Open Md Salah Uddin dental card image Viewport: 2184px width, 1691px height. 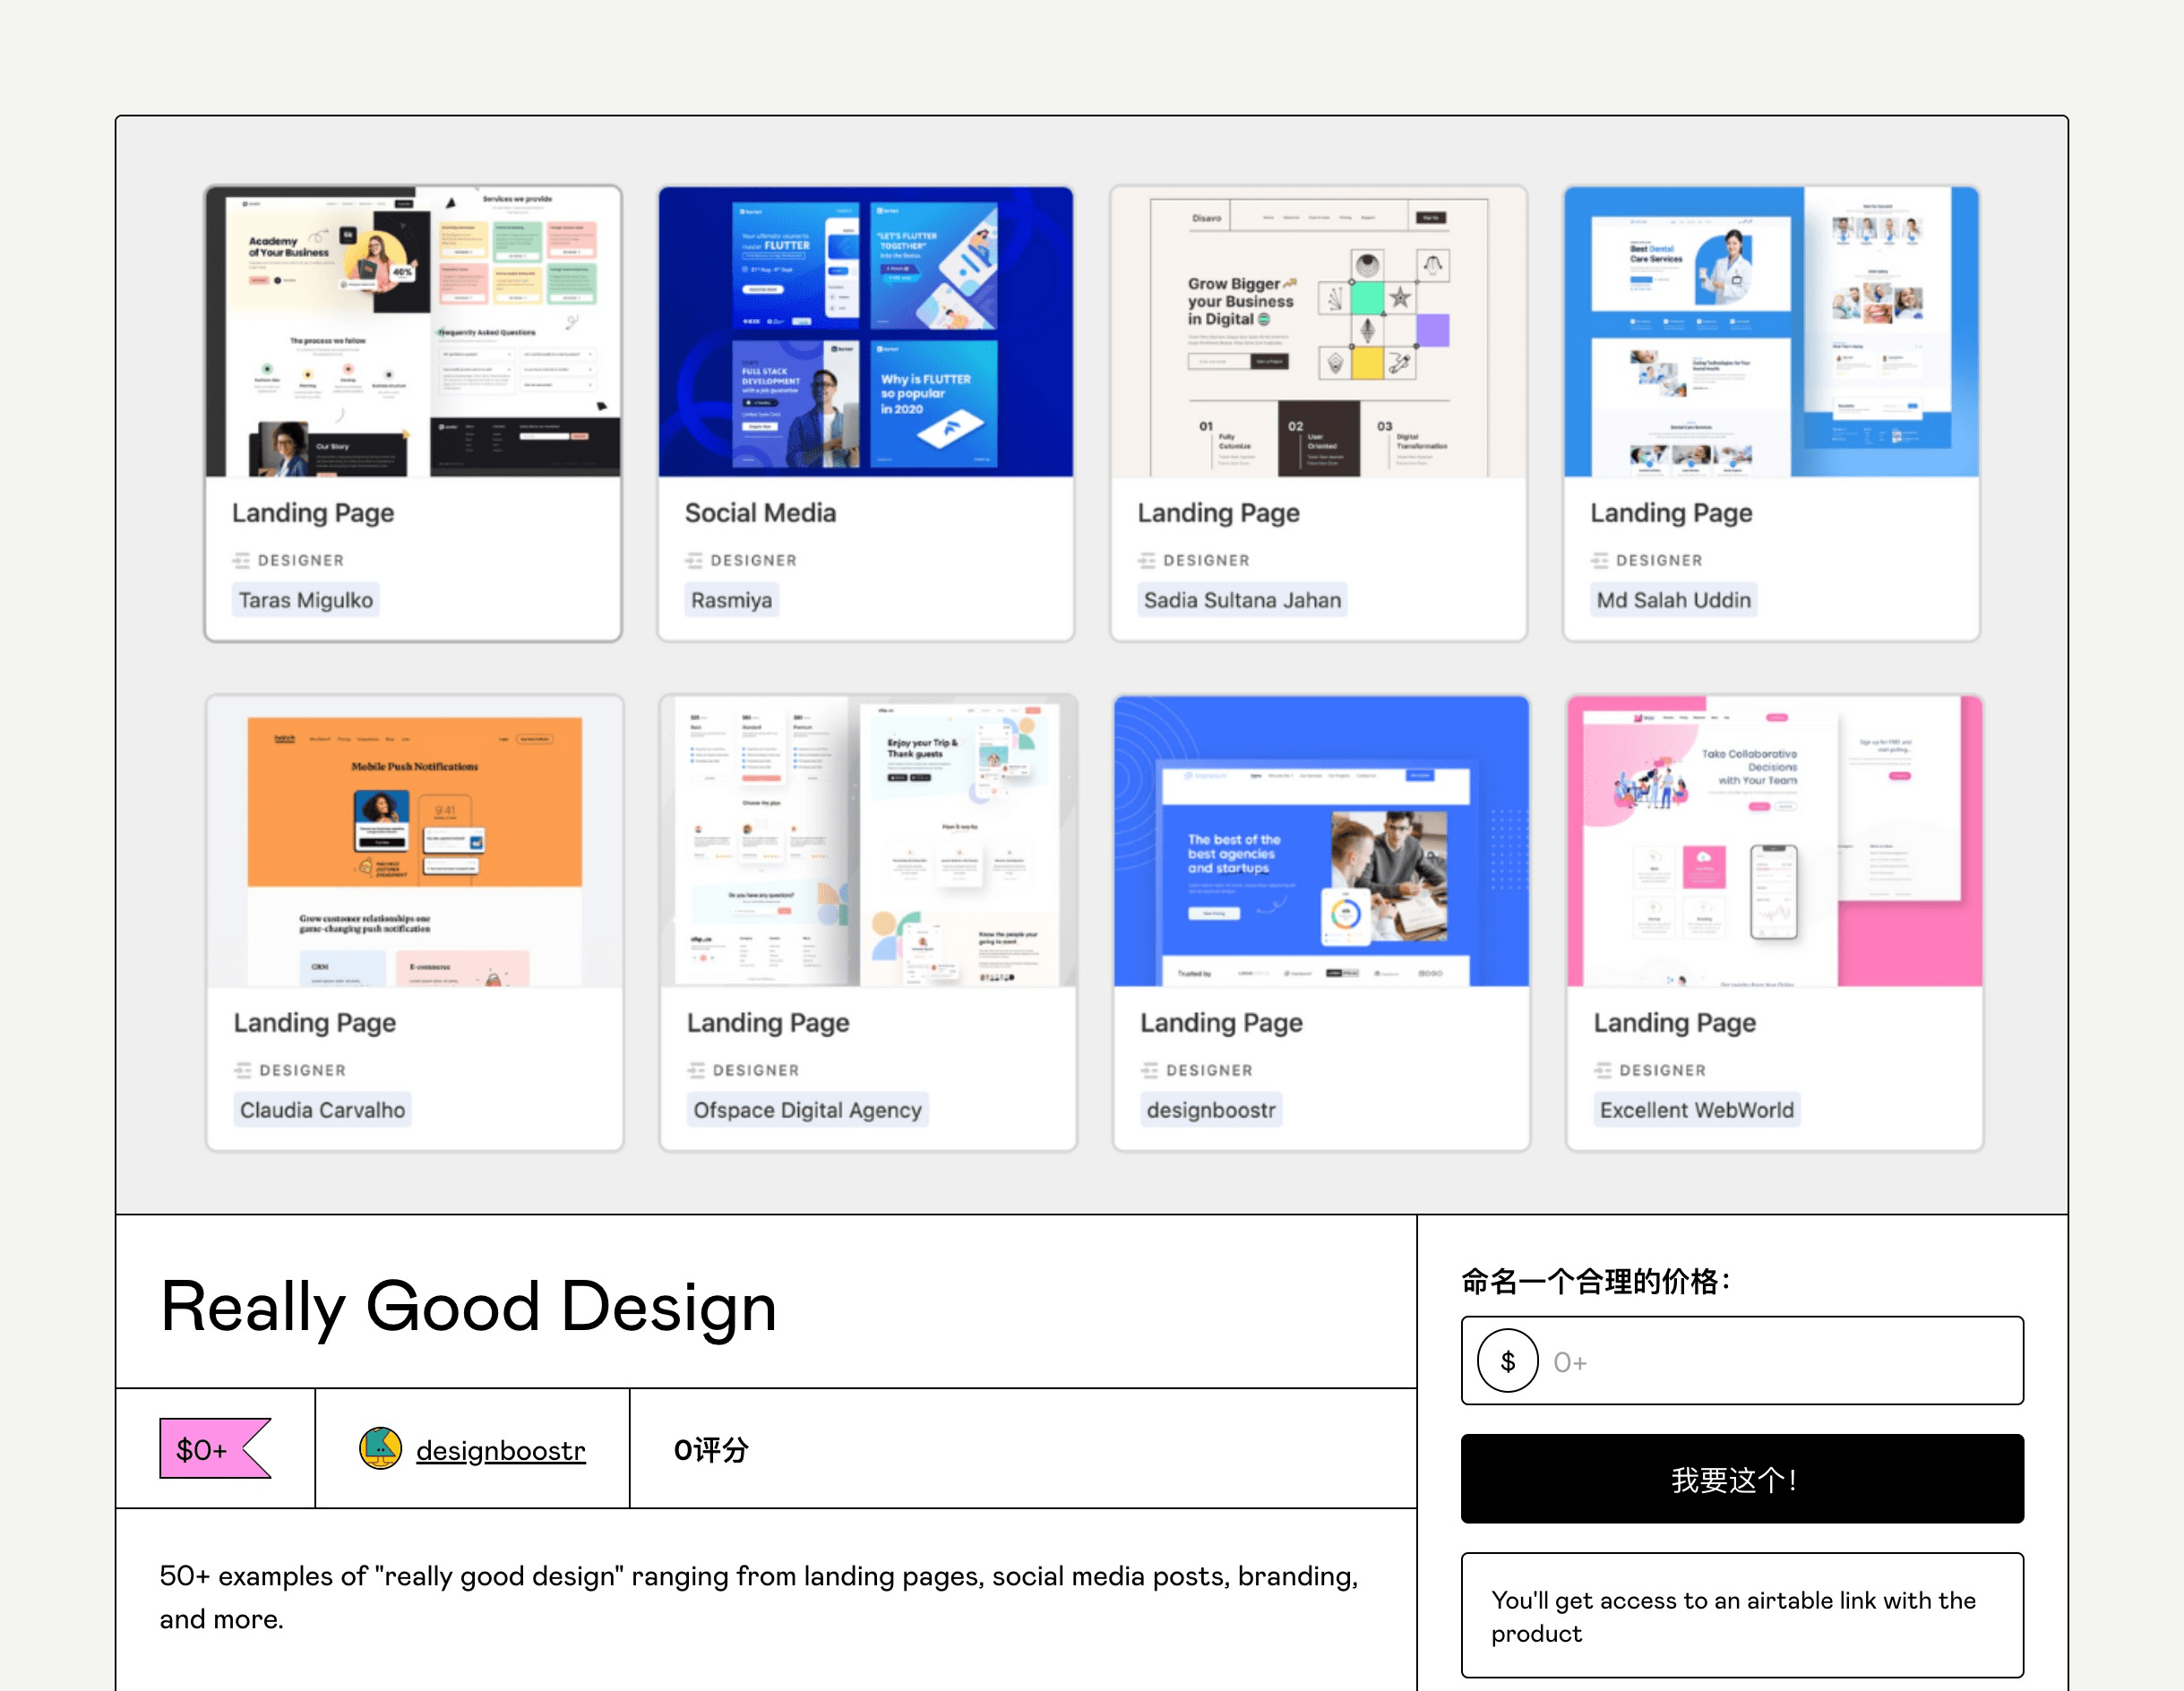click(1771, 331)
